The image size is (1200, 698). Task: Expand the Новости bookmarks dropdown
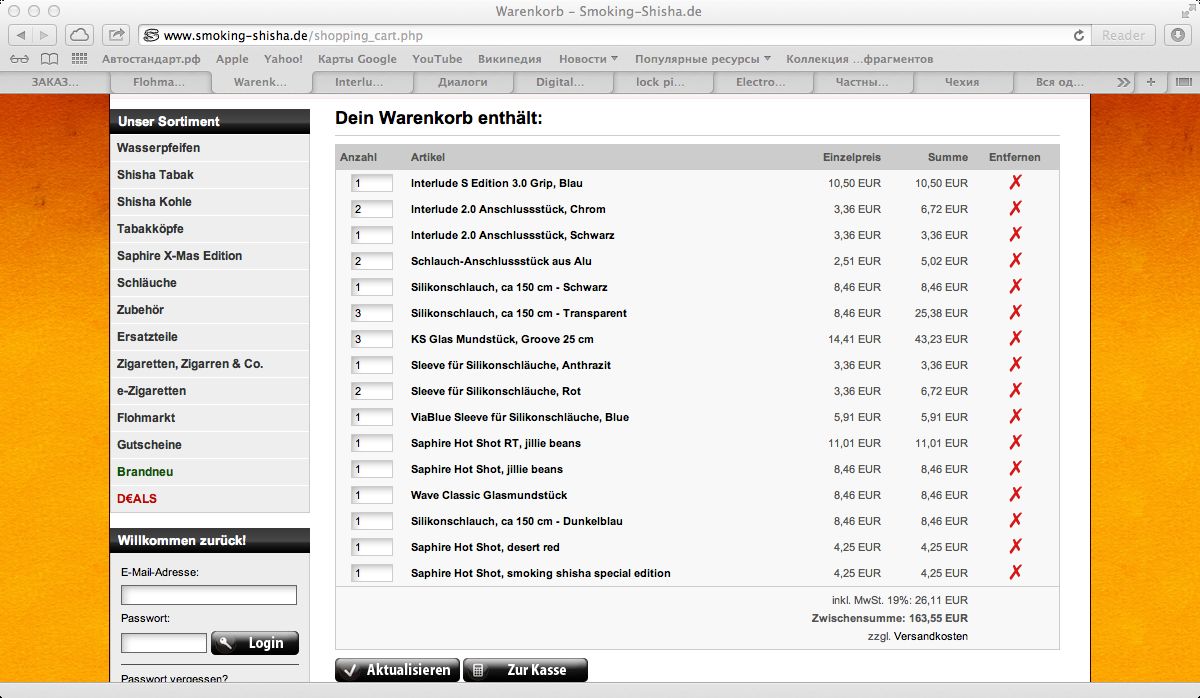coord(588,59)
